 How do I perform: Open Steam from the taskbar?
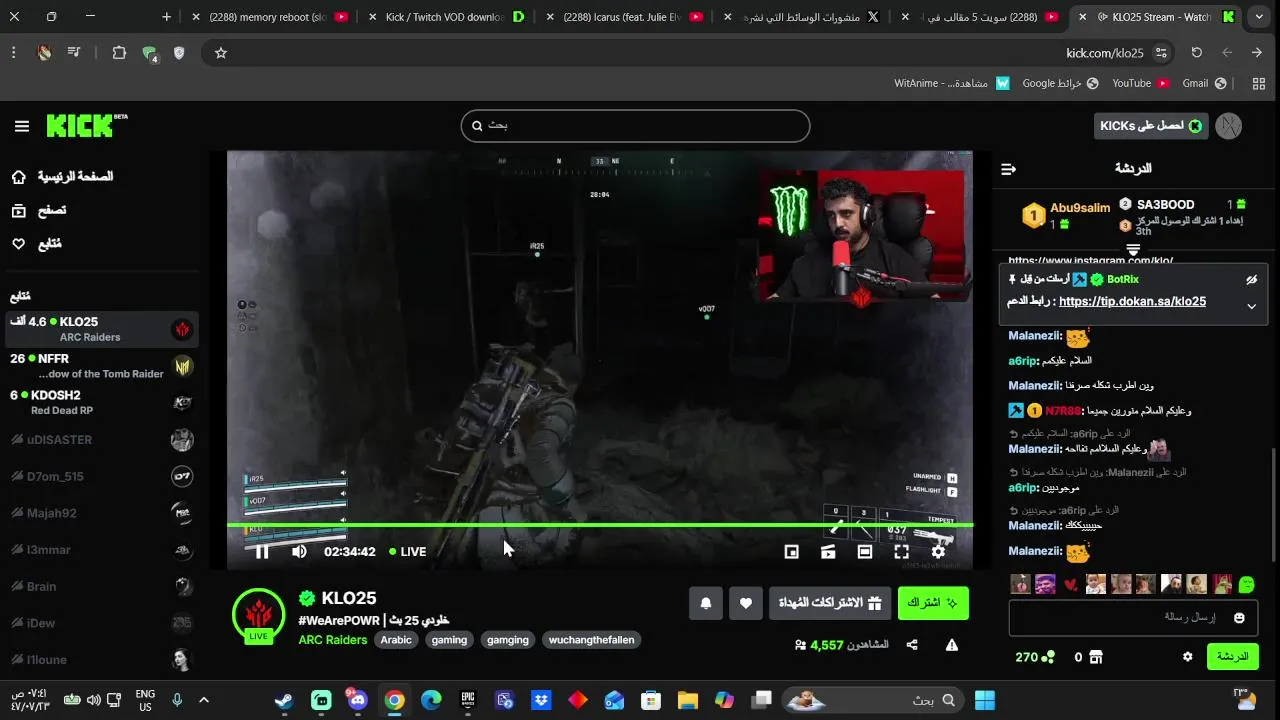(284, 700)
